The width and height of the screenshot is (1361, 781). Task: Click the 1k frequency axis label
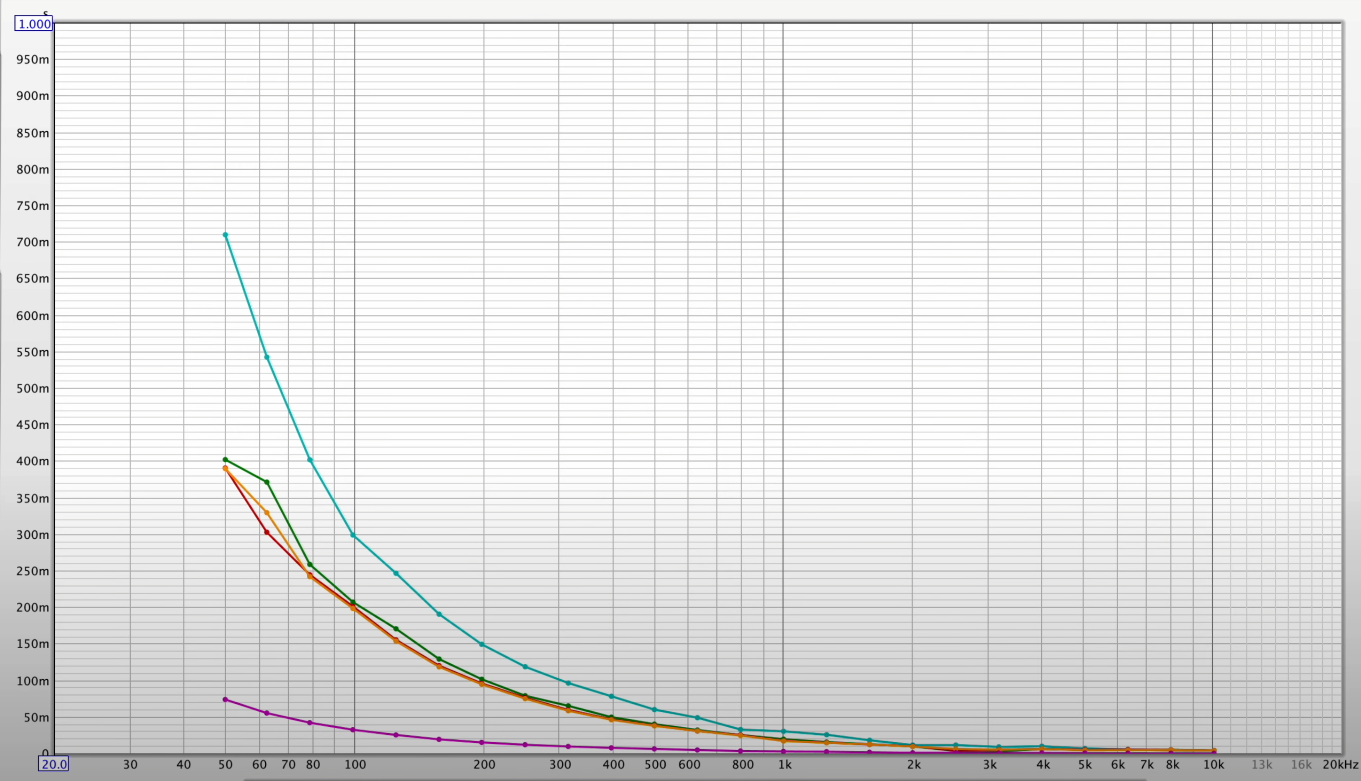pyautogui.click(x=785, y=765)
